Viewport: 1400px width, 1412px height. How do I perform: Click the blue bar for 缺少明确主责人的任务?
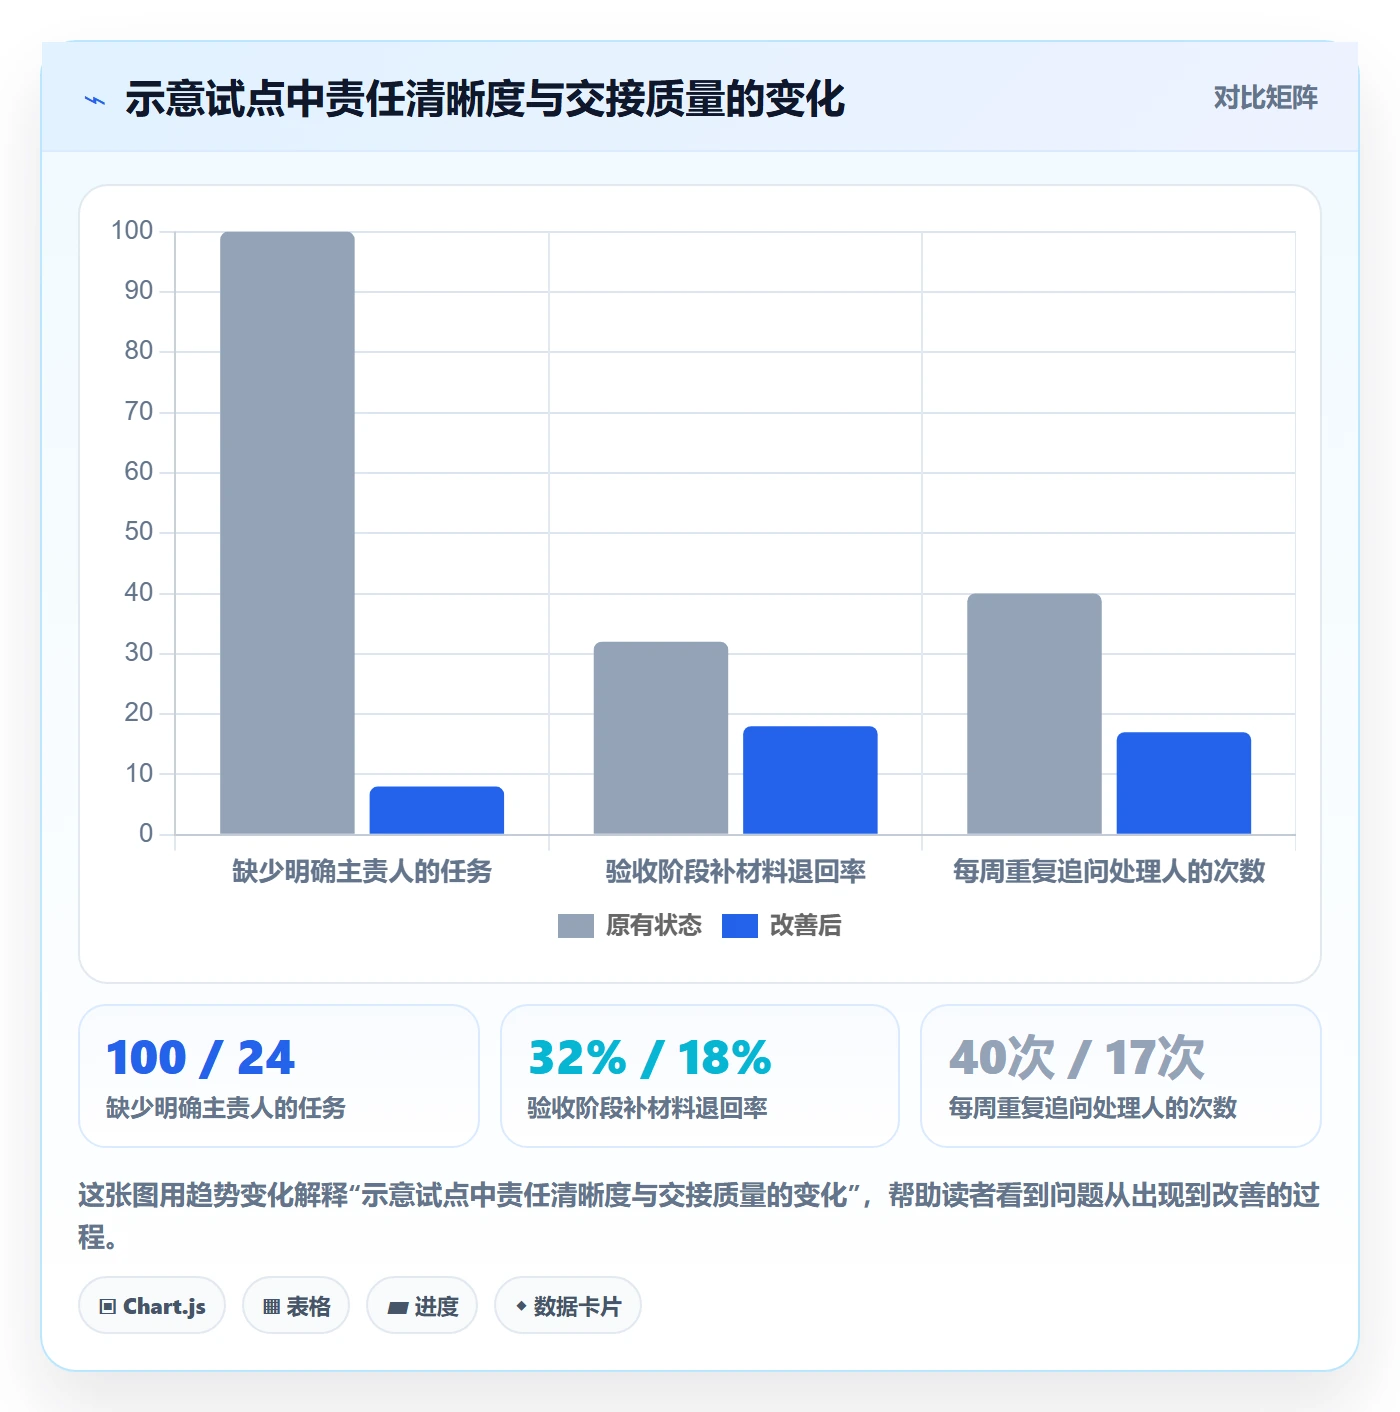point(437,810)
